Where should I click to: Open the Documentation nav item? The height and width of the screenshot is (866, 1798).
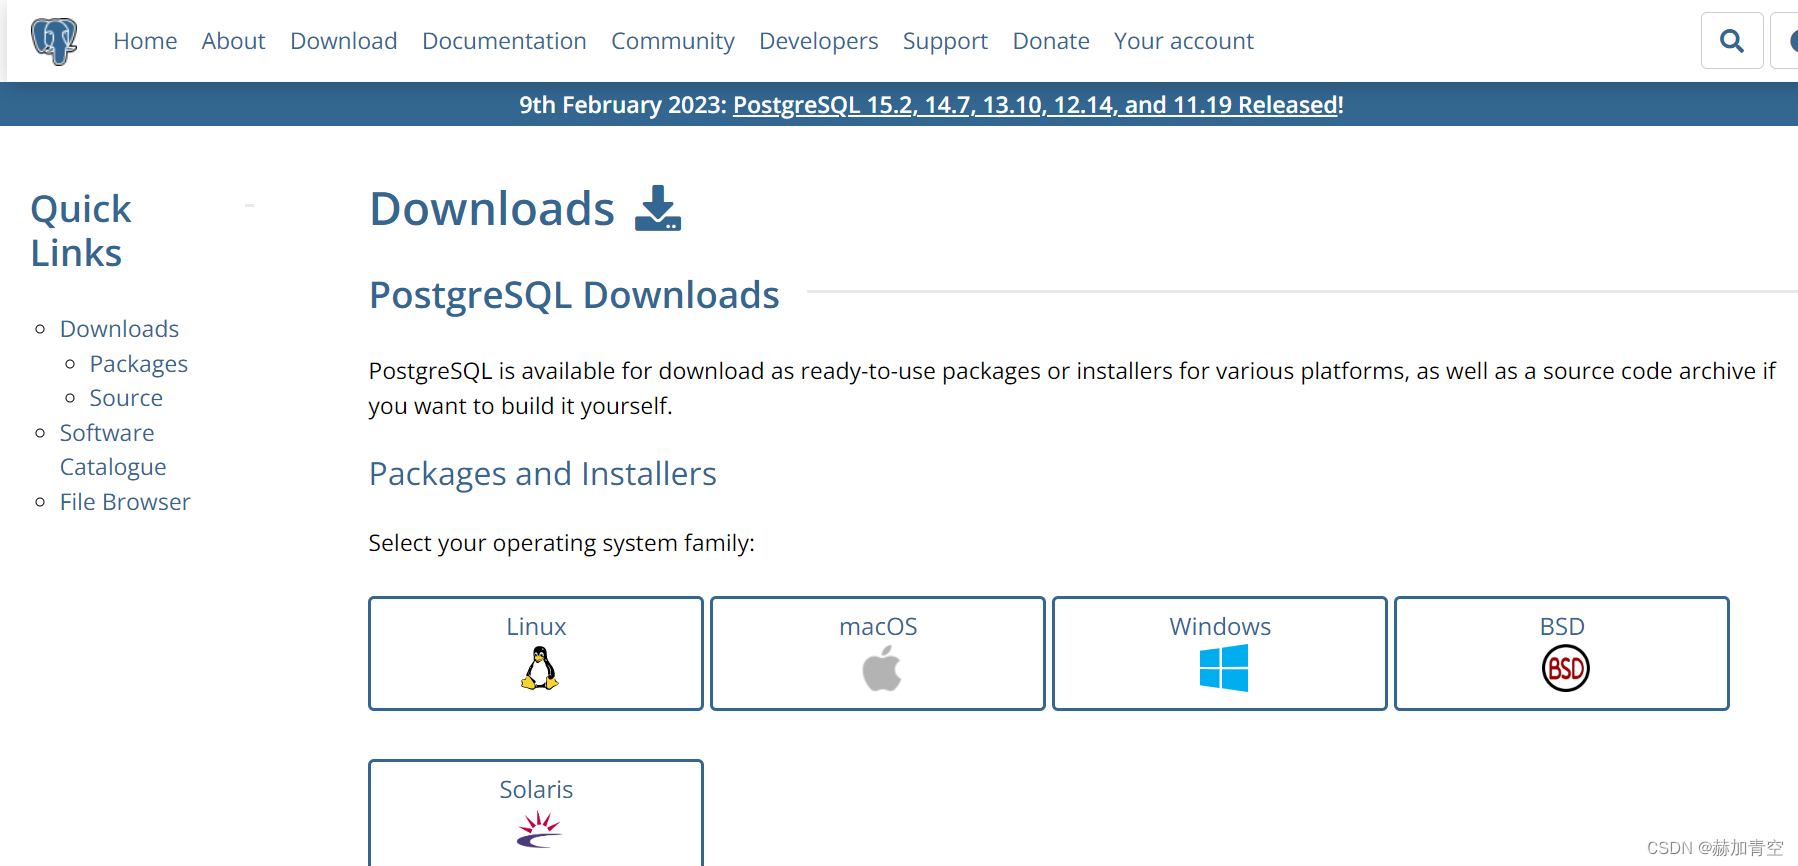(x=504, y=41)
